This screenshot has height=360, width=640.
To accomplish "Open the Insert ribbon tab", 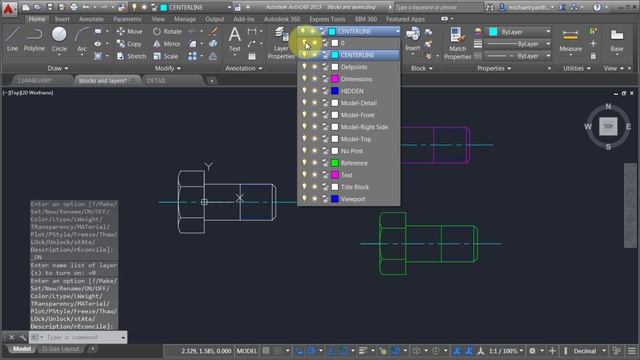I will pos(62,19).
